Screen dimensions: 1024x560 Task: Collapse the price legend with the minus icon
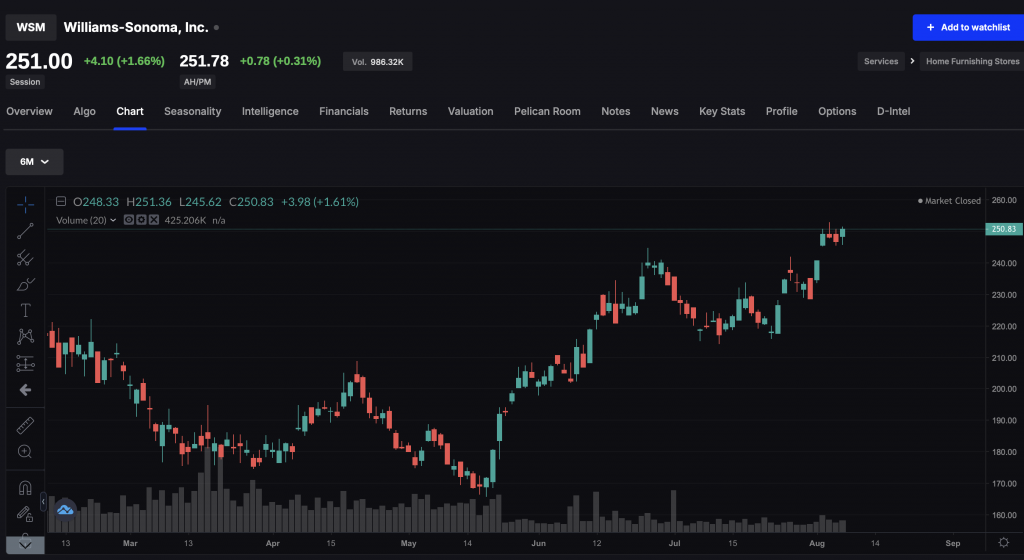[61, 202]
